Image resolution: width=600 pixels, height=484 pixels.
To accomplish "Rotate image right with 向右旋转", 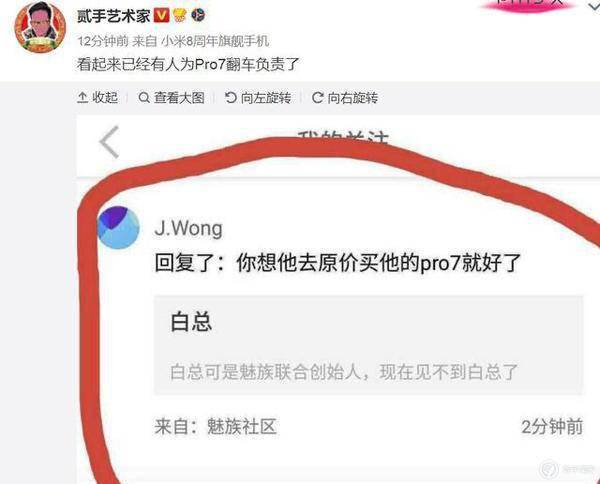I will click(345, 98).
